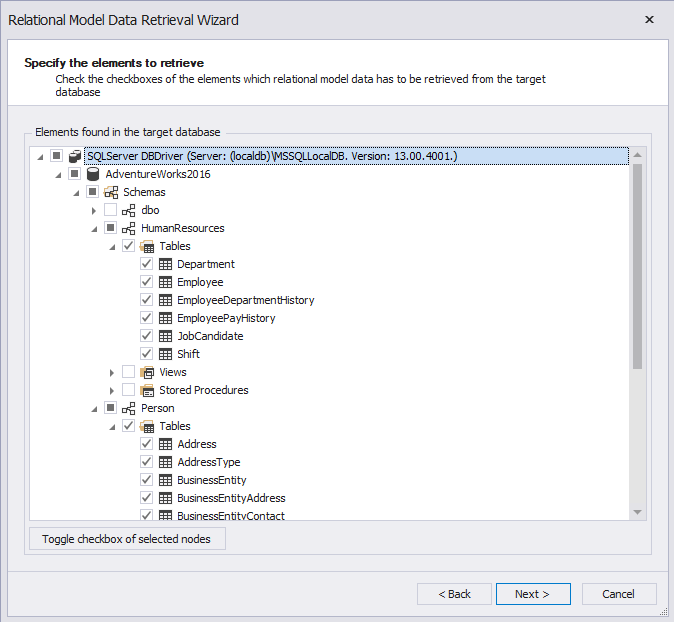
Task: Select the Stored Procedures label
Action: click(204, 390)
